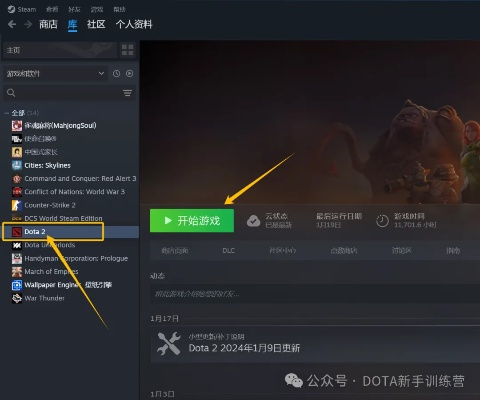Screen dimensions: 480x400
Task: Click the 11,701.6 hours playtime text
Action: click(415, 225)
